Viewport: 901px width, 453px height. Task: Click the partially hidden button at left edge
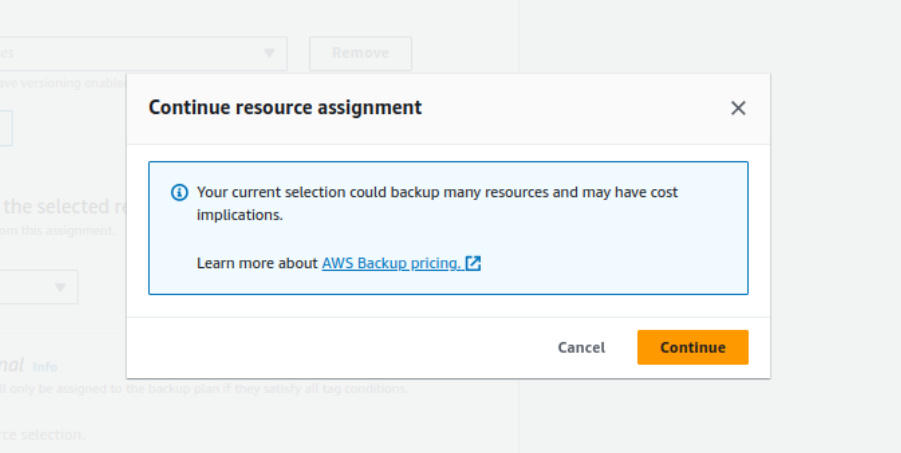[x=5, y=128]
